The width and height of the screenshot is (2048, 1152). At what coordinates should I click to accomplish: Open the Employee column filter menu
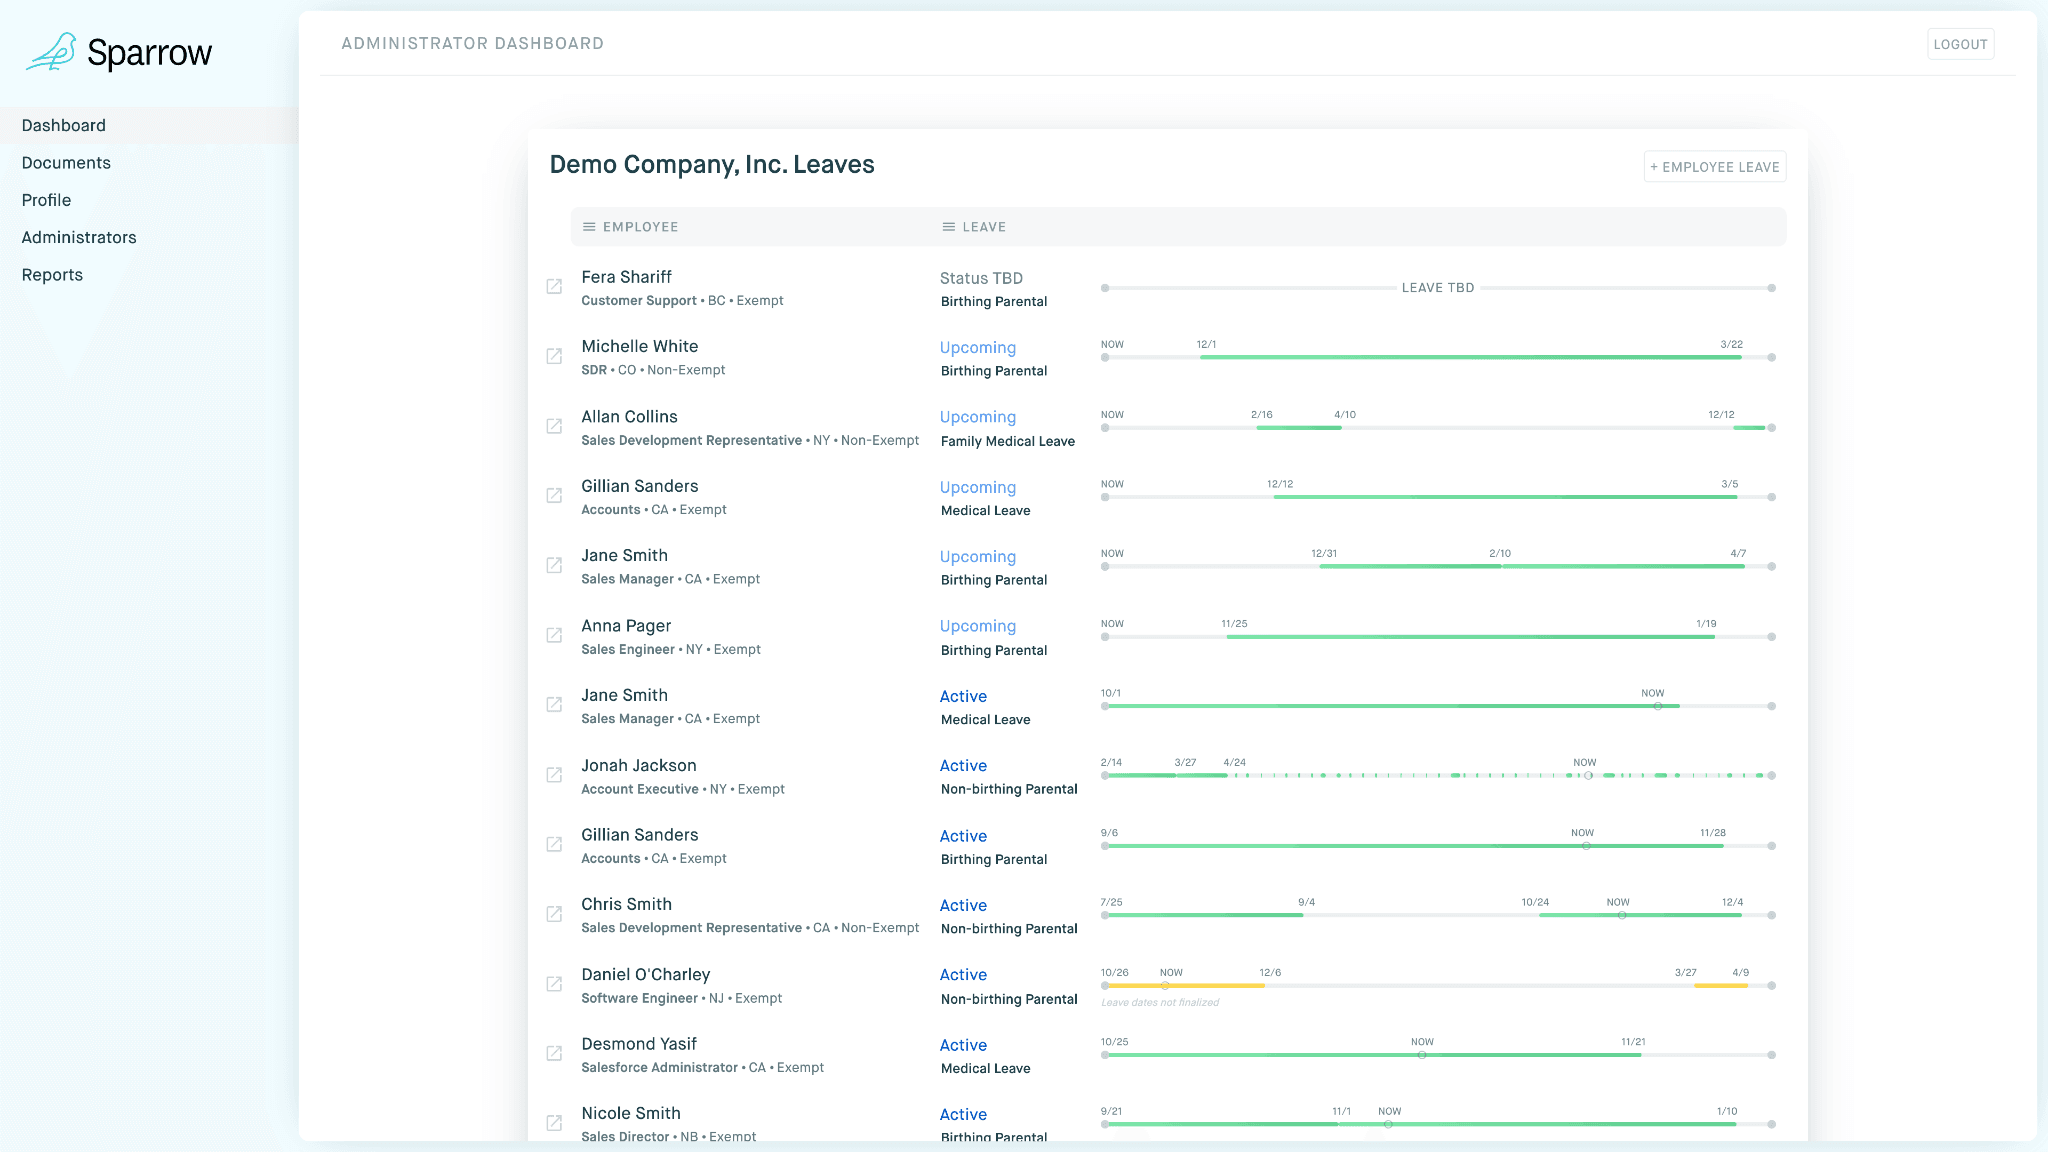(590, 227)
